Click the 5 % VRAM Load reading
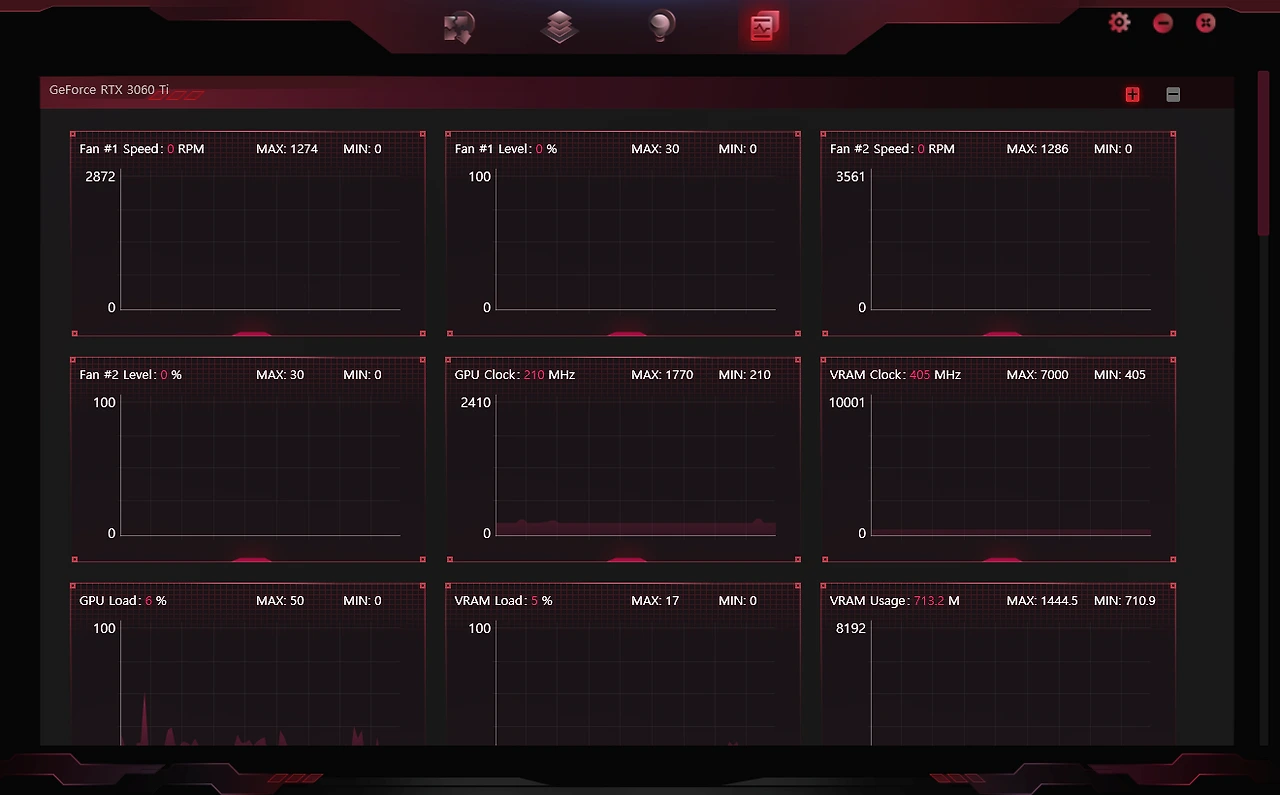 pyautogui.click(x=541, y=601)
